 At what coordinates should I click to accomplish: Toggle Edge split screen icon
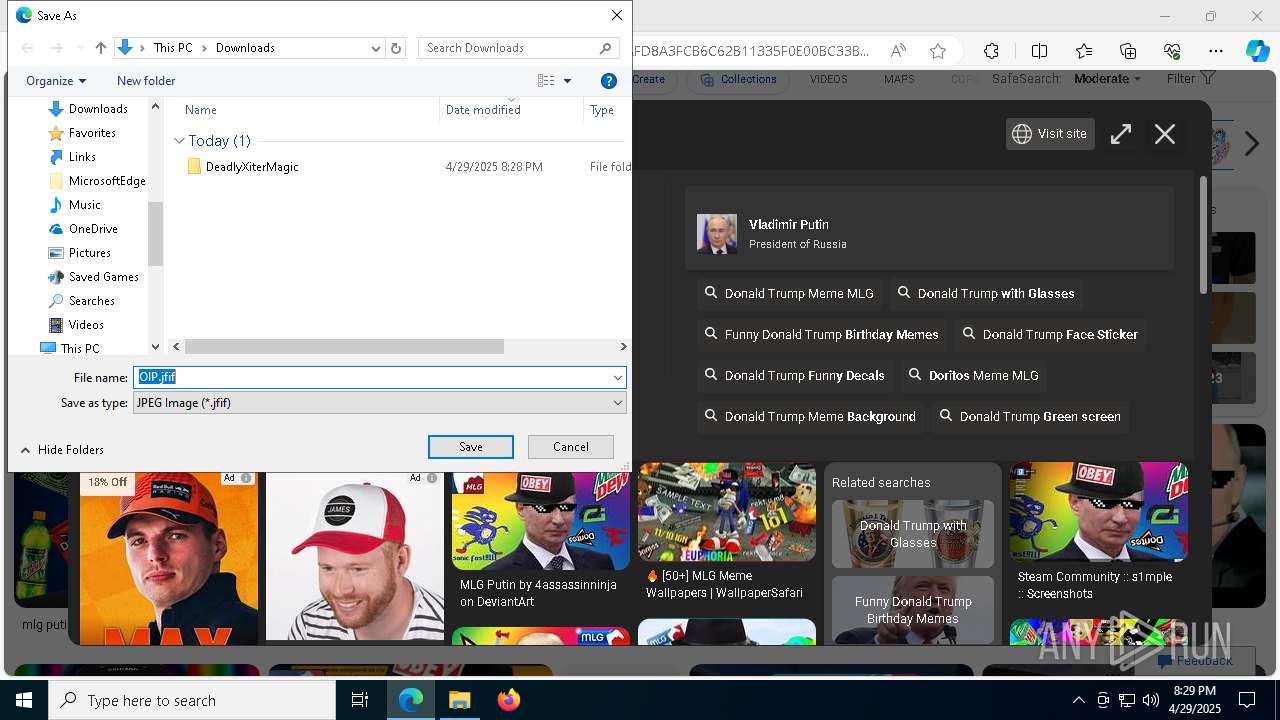[1039, 51]
